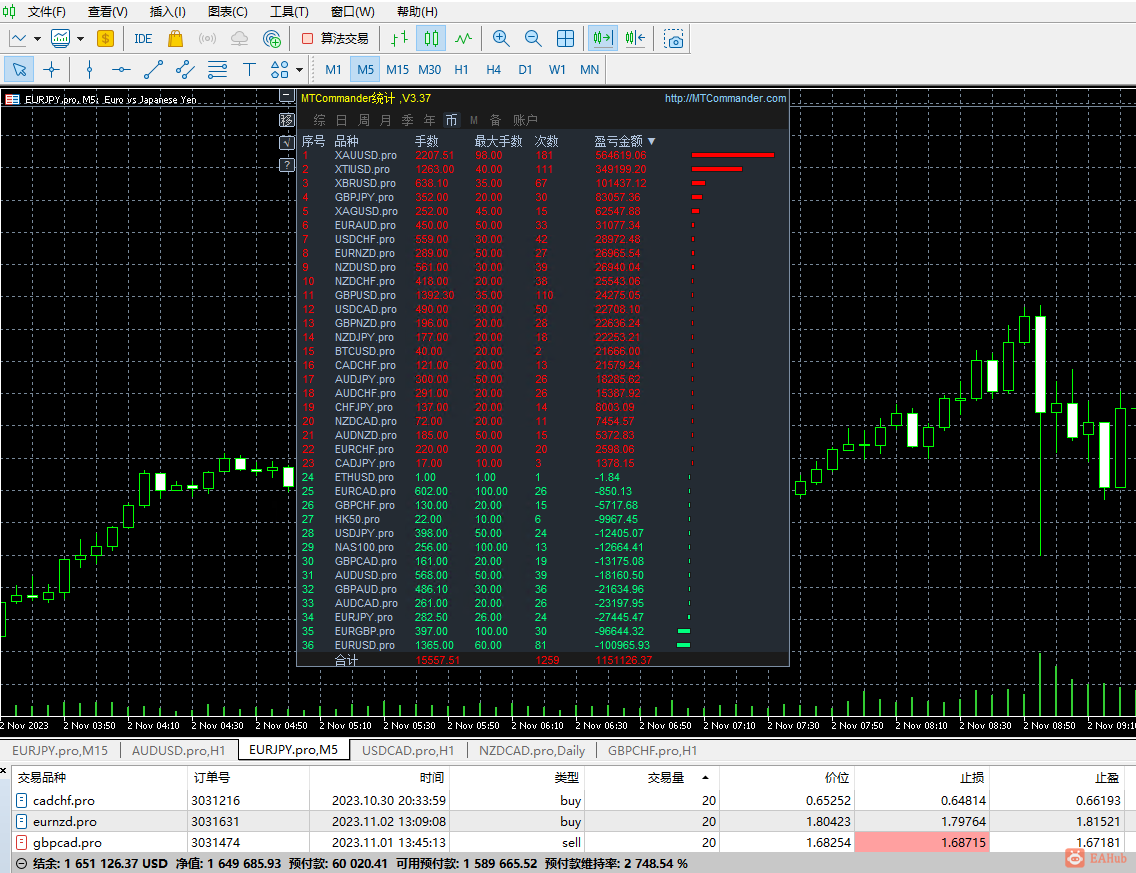
Task: Expand the new chart dropdown arrow
Action: click(x=37, y=39)
